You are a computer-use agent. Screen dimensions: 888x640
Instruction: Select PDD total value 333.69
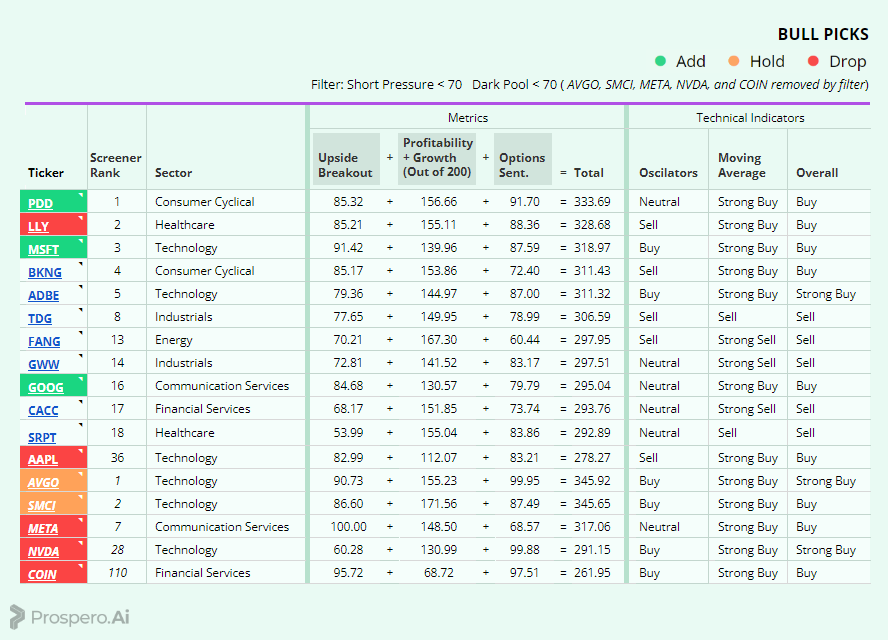[x=592, y=202]
